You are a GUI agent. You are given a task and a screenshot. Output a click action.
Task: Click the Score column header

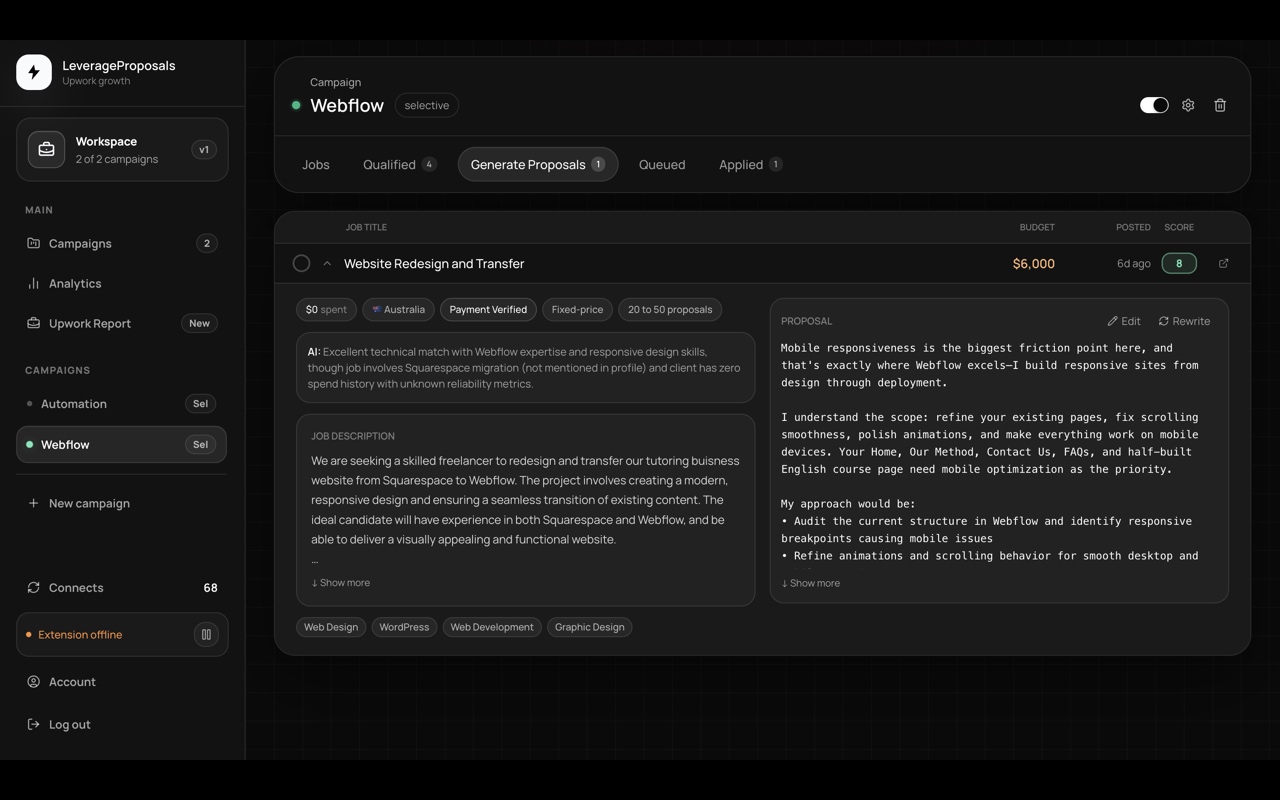click(1179, 227)
